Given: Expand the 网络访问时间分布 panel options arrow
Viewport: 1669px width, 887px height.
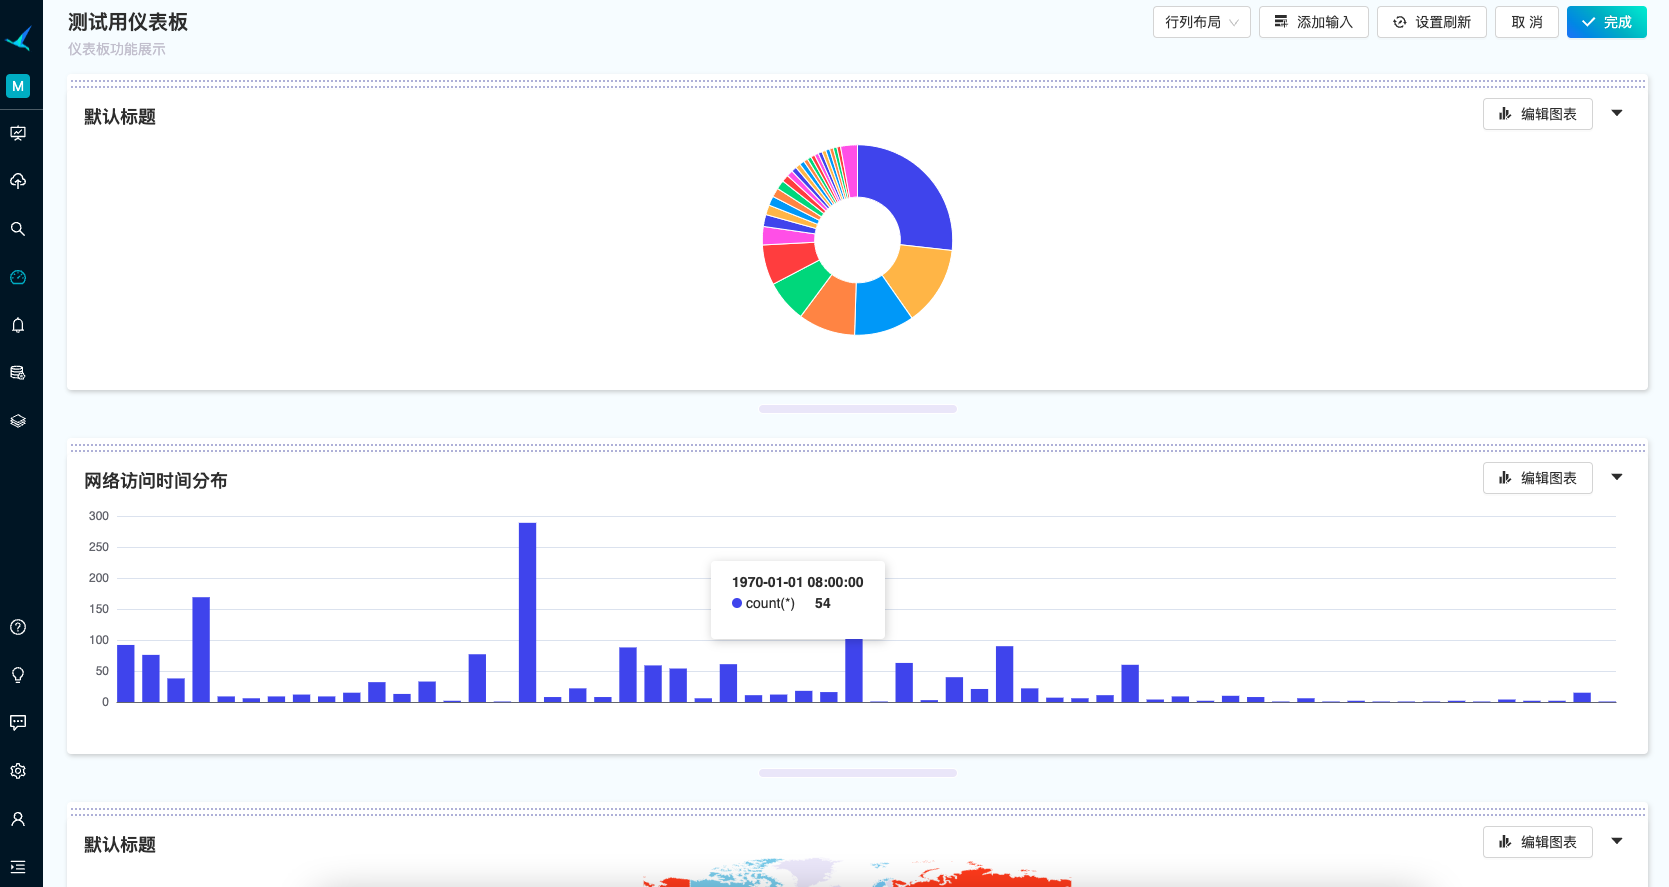Looking at the screenshot, I should click(1617, 477).
